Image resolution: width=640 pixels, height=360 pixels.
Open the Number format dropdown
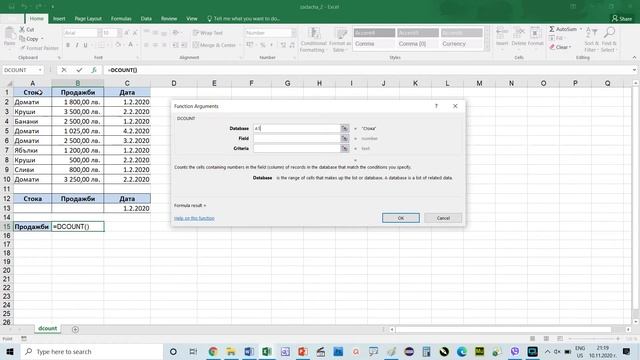point(294,33)
